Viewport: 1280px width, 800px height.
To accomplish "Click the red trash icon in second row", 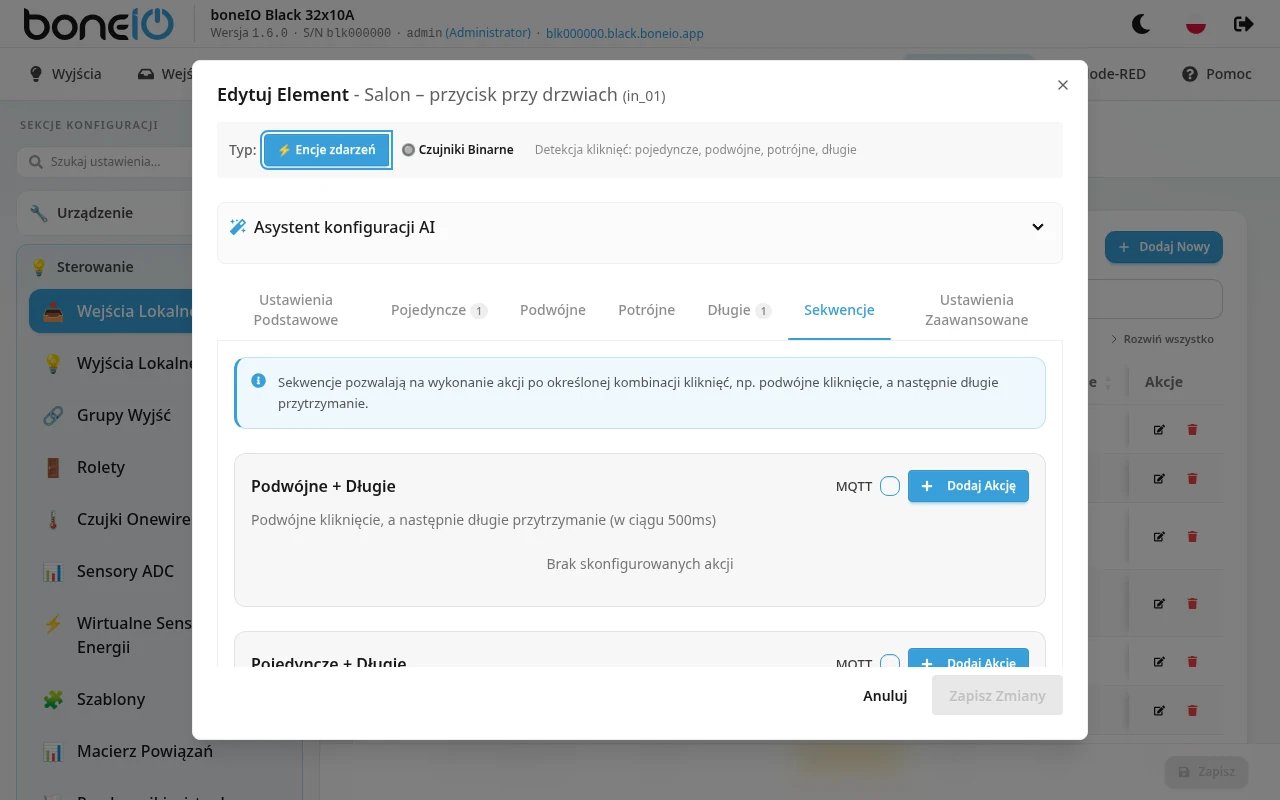I will tap(1192, 479).
